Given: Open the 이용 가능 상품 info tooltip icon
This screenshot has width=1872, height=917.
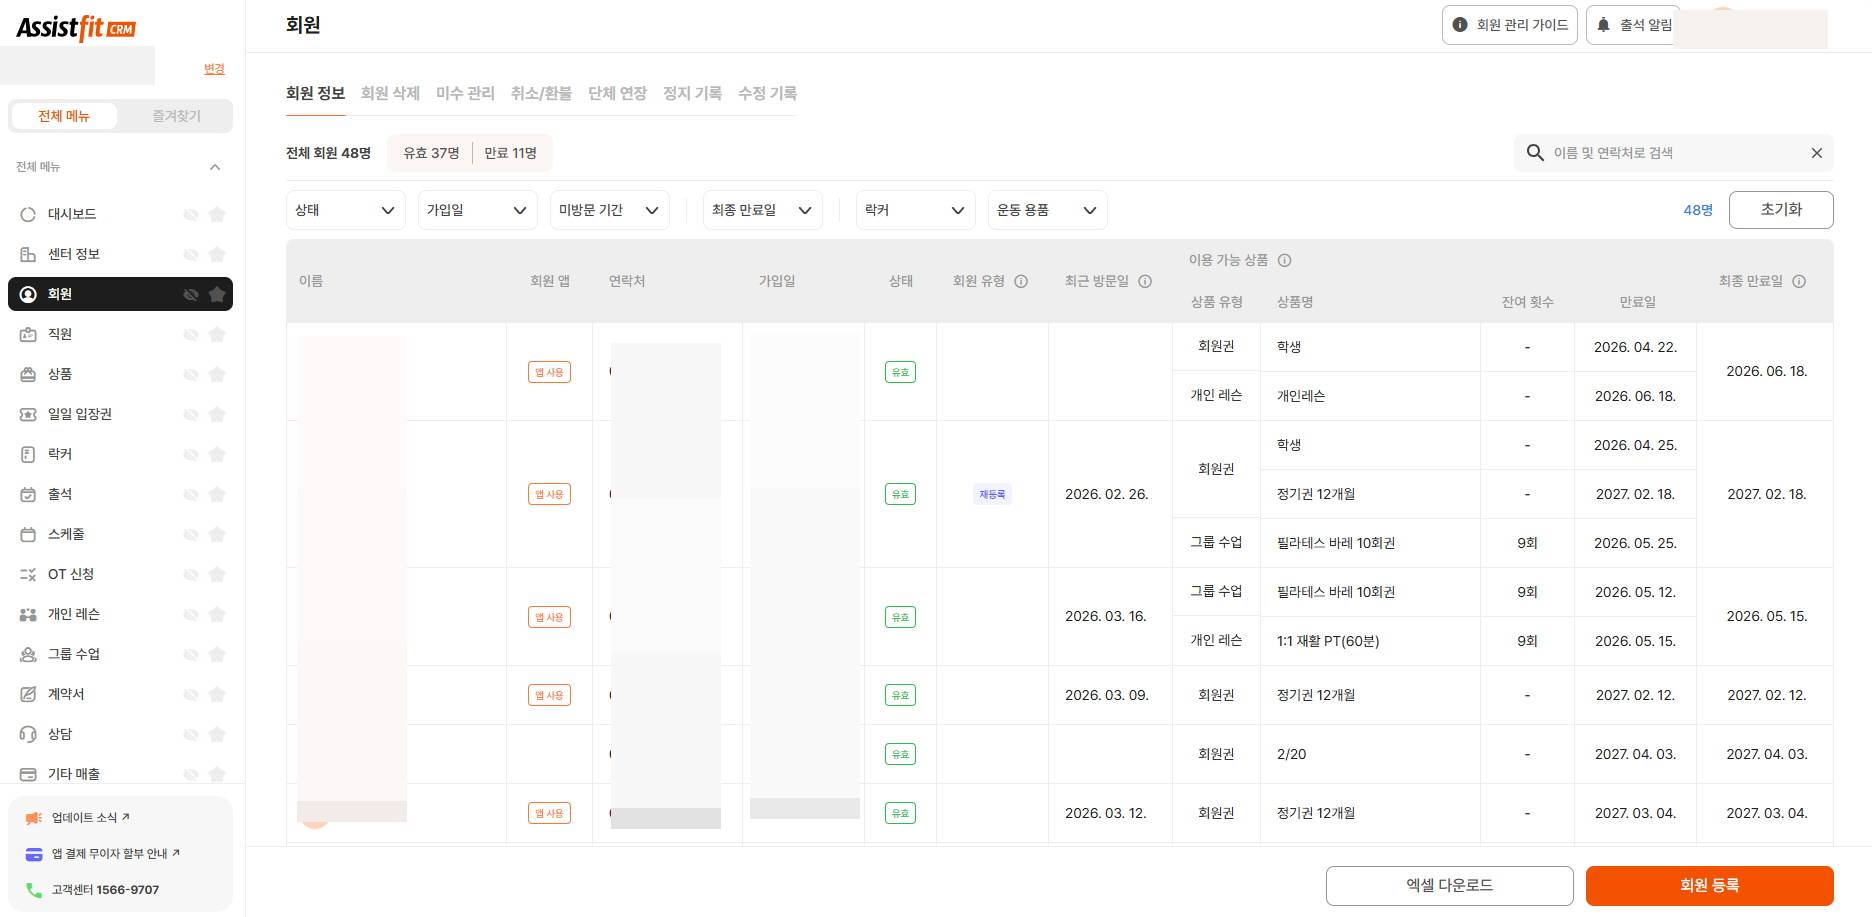Looking at the screenshot, I should tap(1284, 260).
